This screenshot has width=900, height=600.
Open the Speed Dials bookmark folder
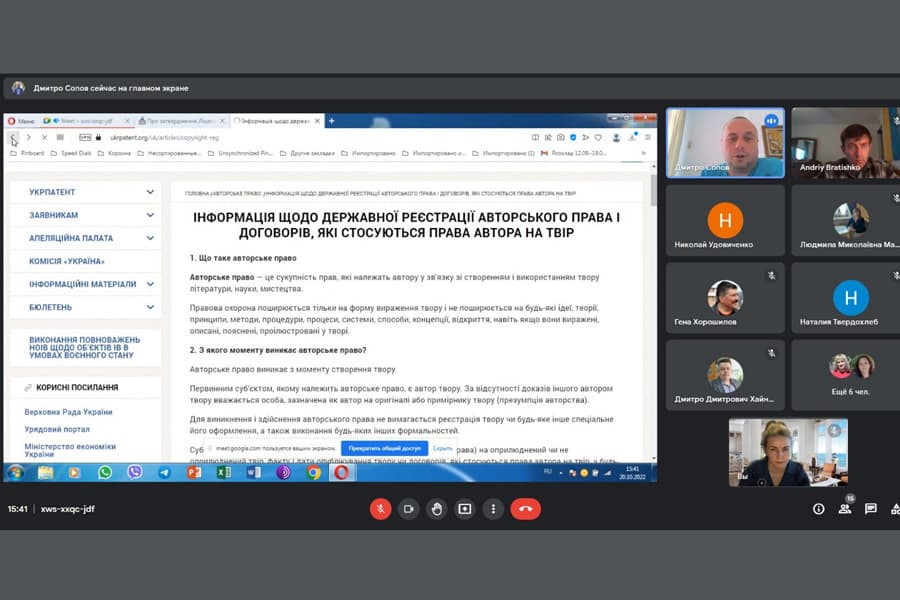tap(71, 153)
